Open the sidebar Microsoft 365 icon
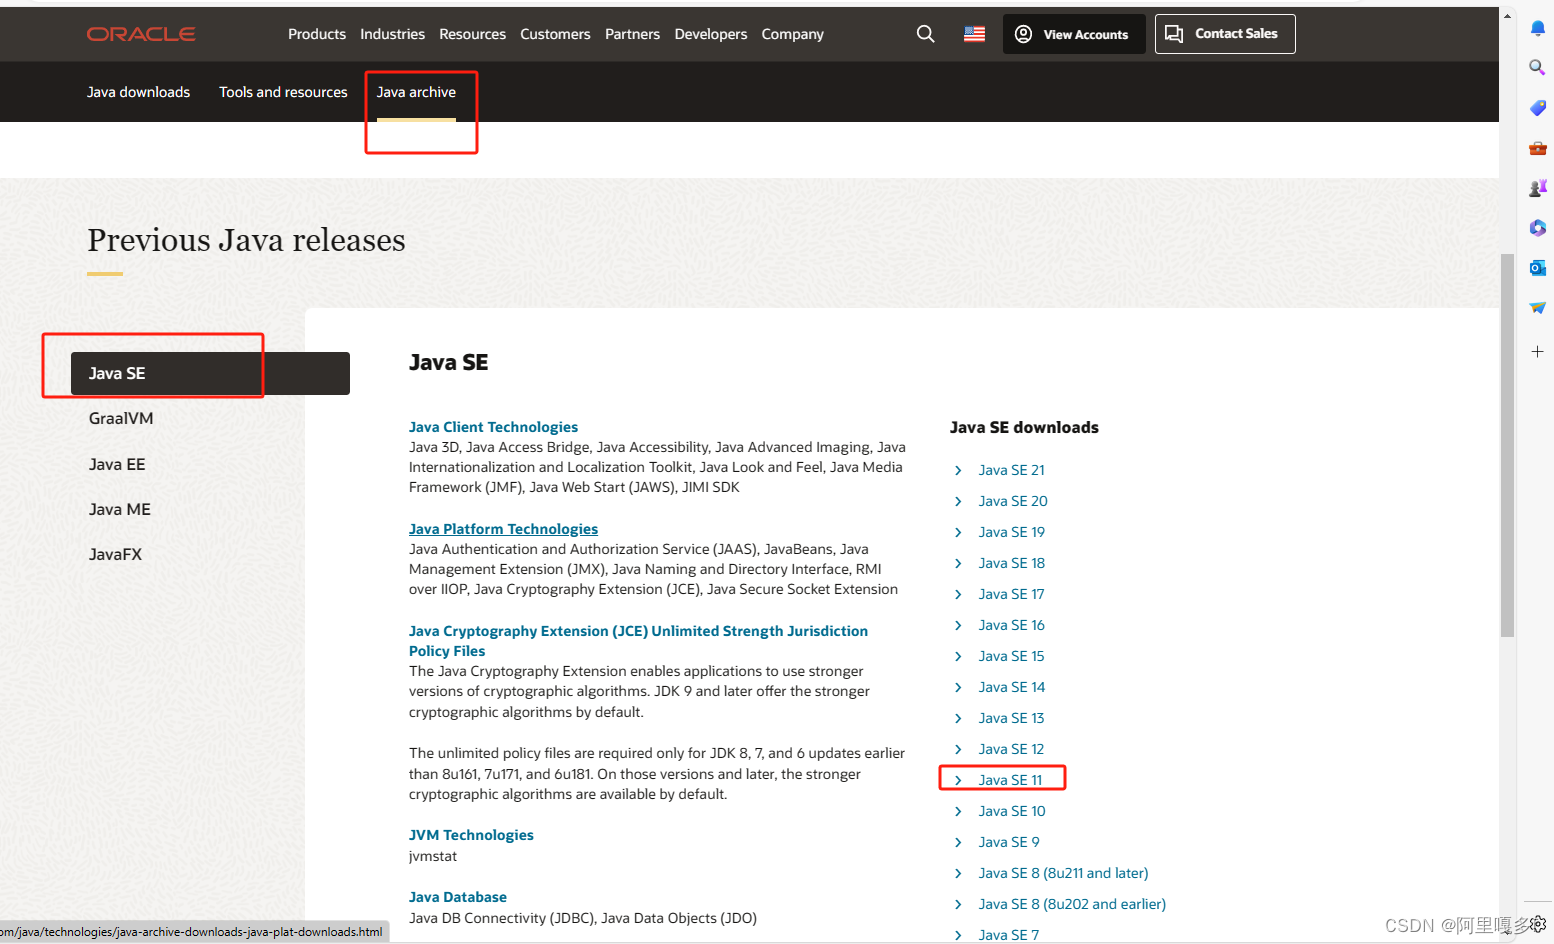Screen dimensions: 1554x944 tap(1538, 228)
